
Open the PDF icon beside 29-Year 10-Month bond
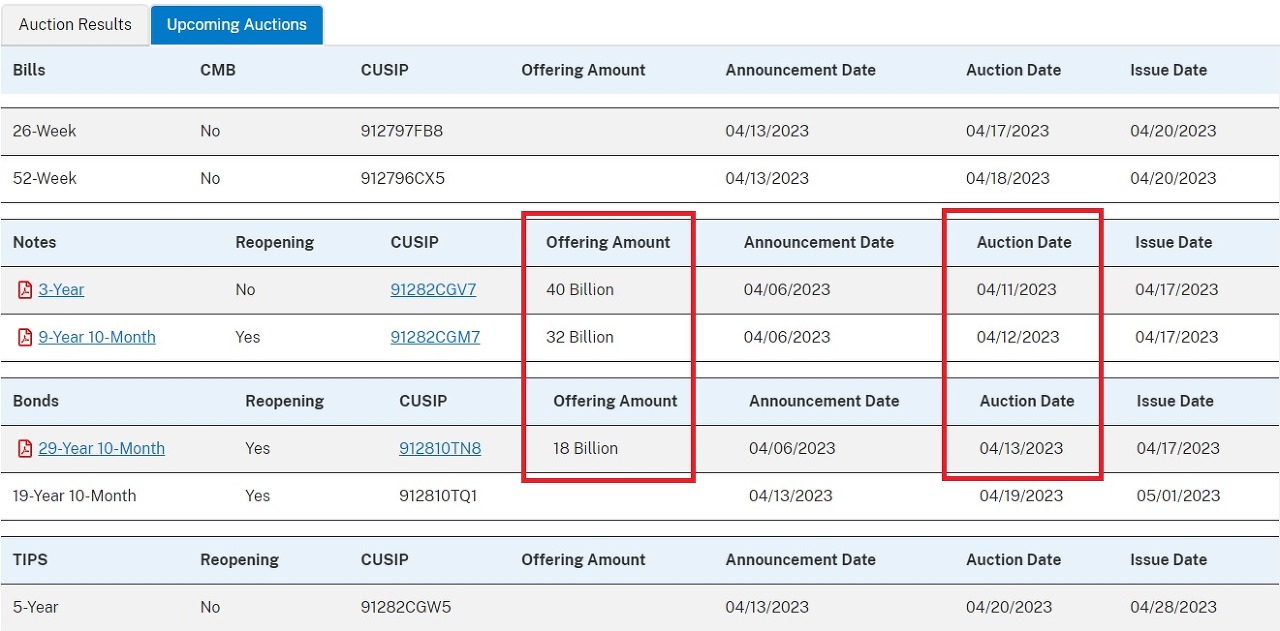25,448
